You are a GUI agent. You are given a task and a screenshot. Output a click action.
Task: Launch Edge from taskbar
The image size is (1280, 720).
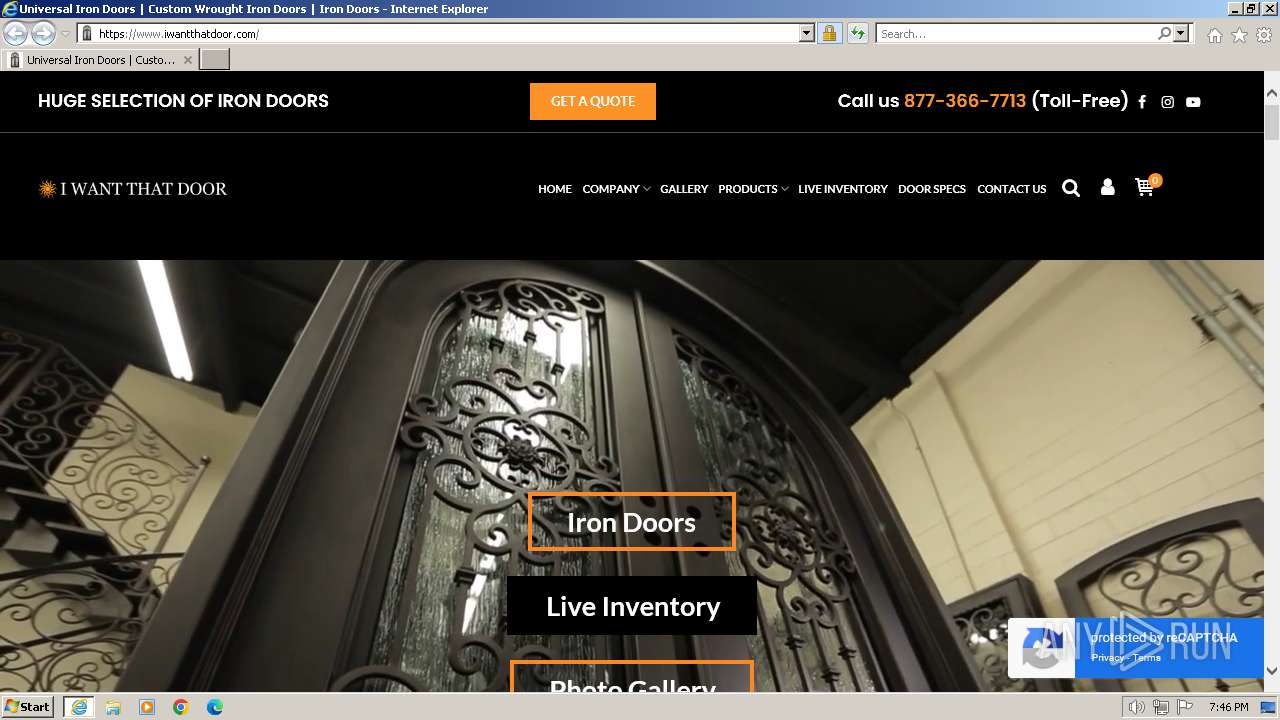(215, 707)
